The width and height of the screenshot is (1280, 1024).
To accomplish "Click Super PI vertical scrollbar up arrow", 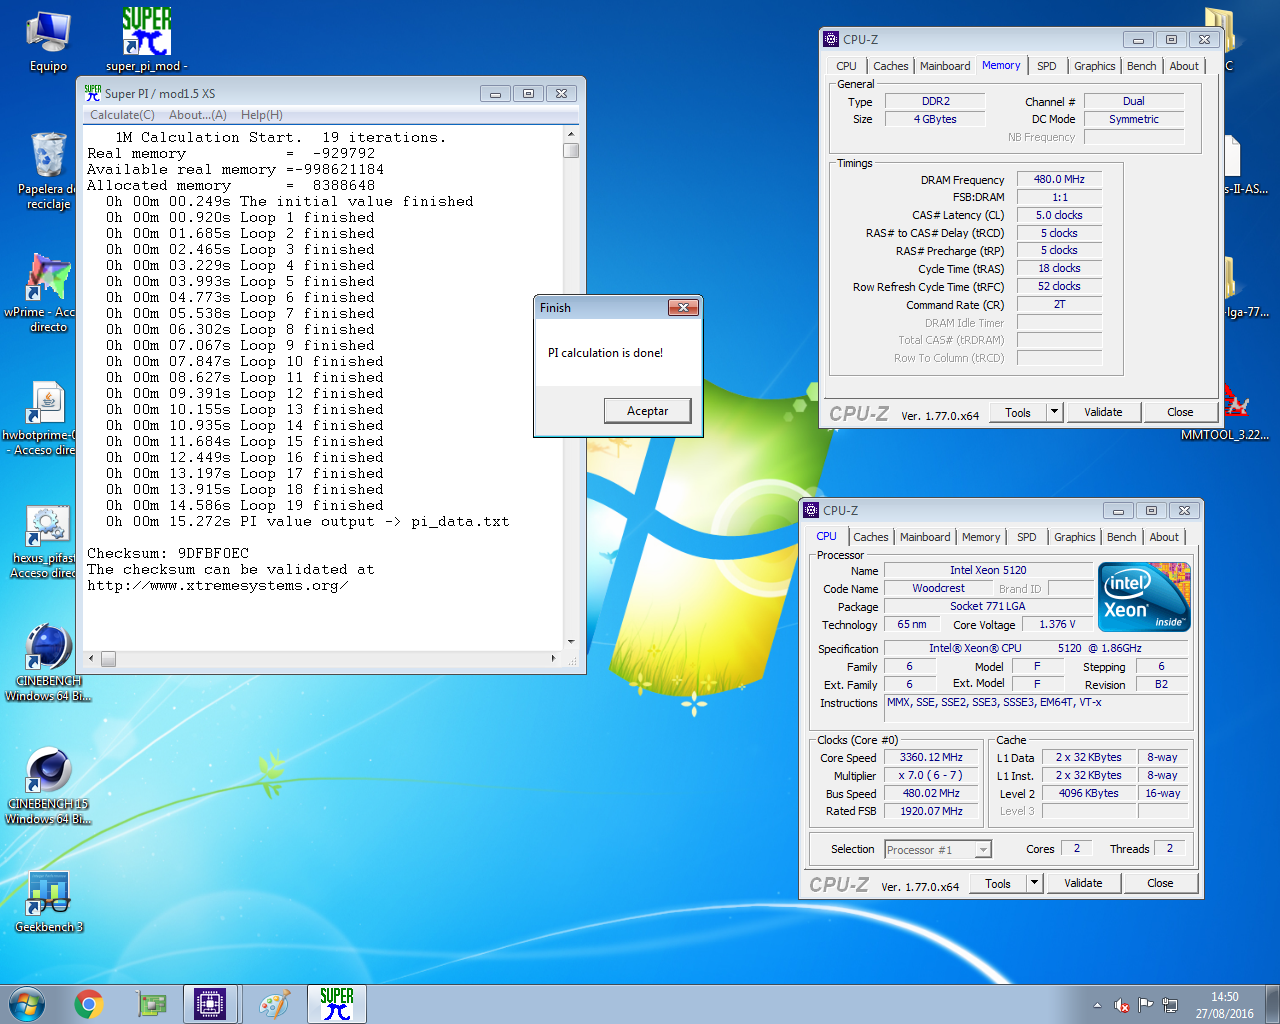I will point(571,134).
